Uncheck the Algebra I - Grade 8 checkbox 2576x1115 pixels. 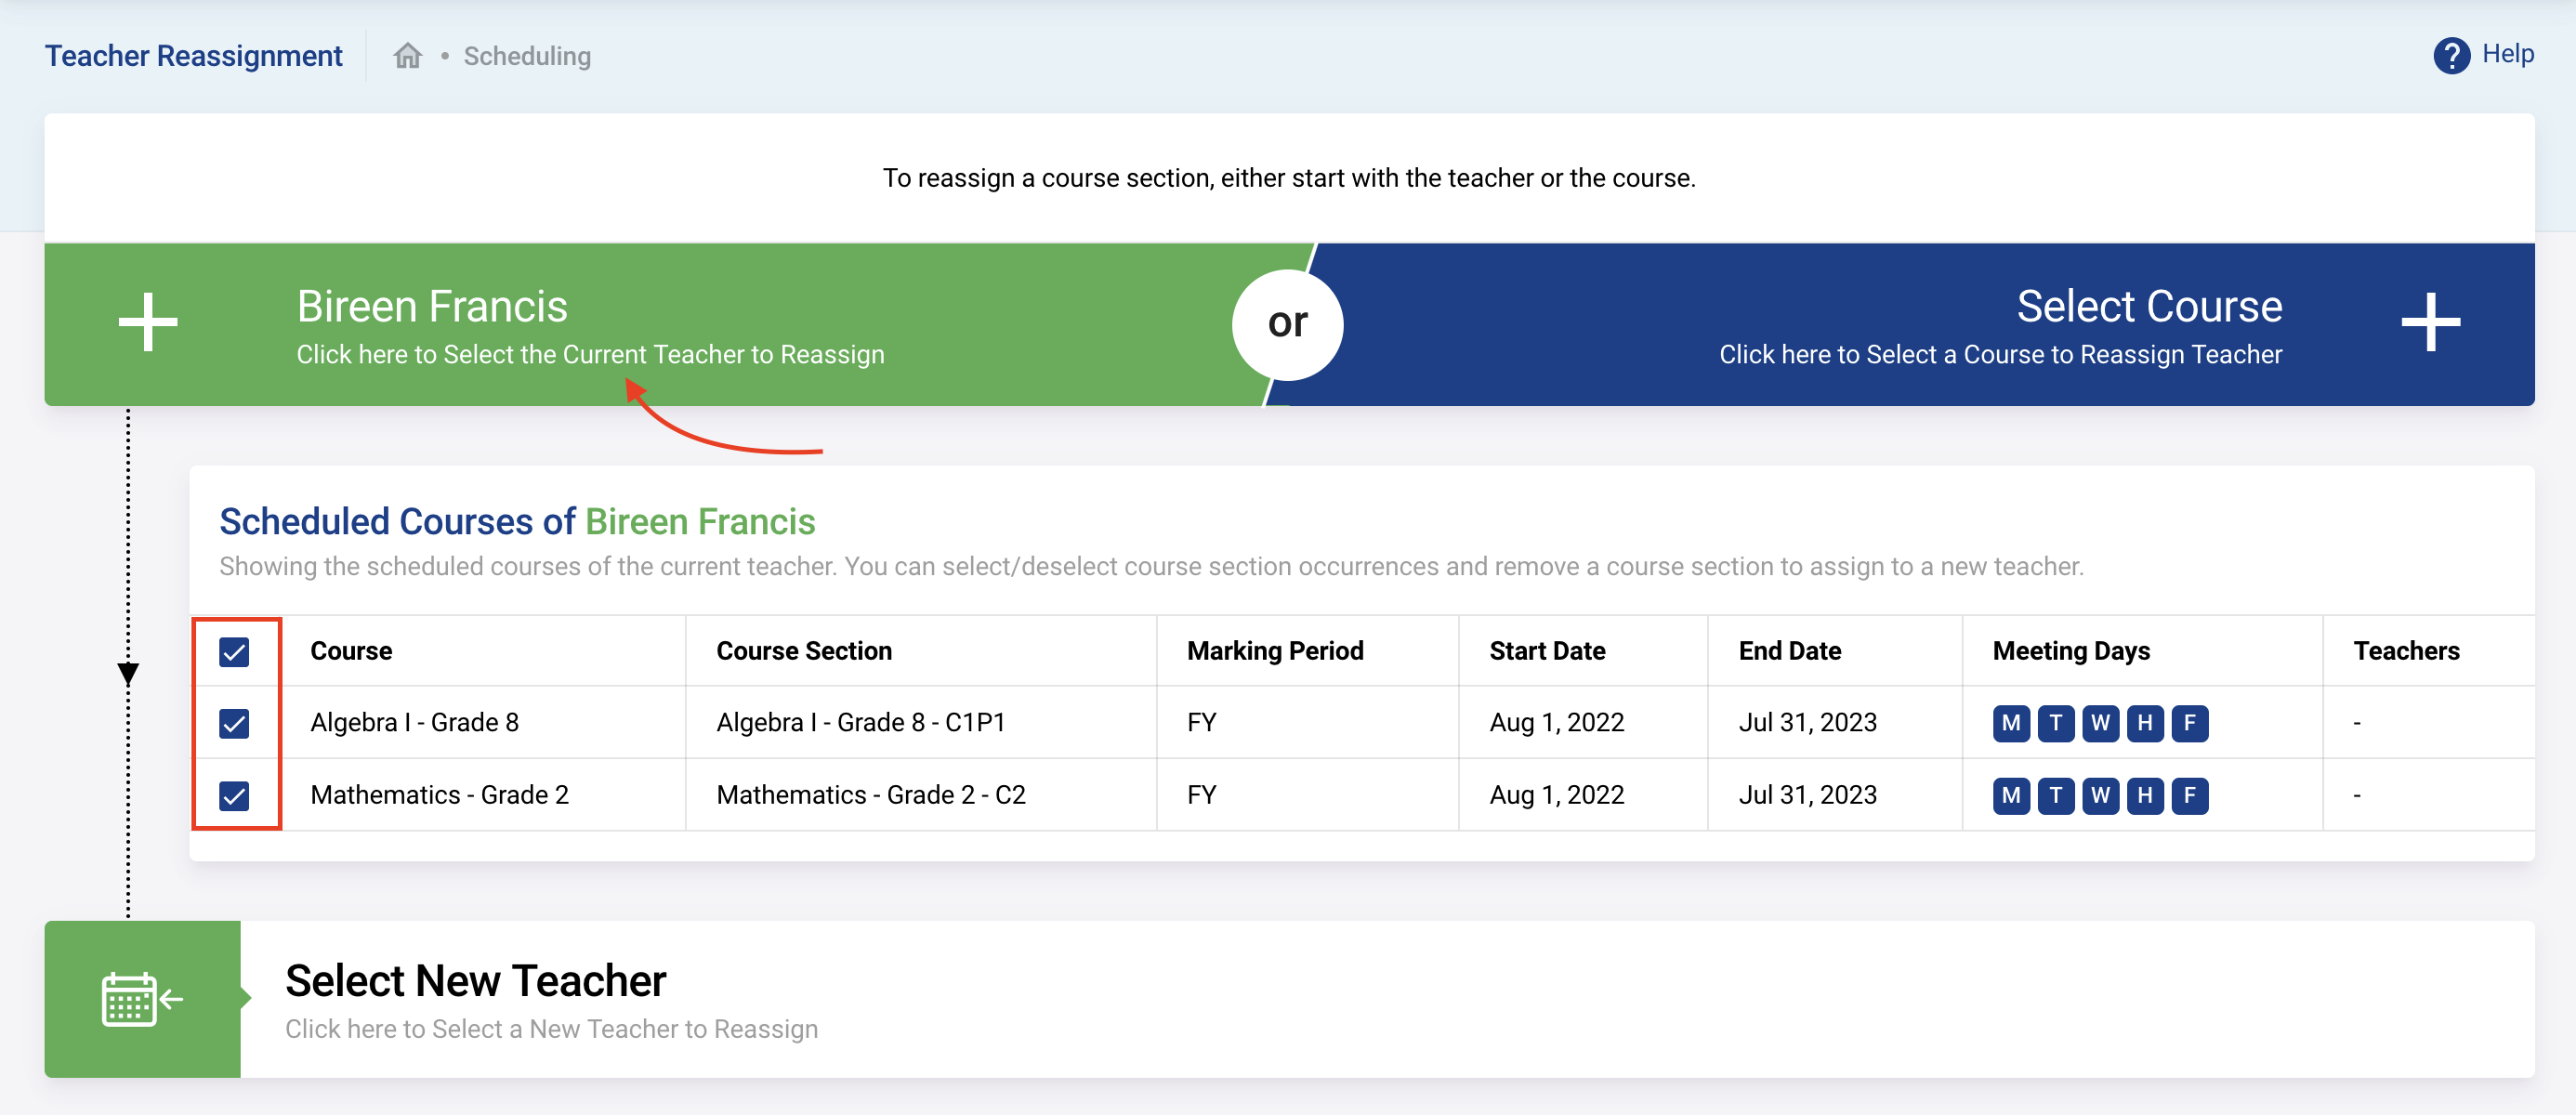click(x=234, y=723)
